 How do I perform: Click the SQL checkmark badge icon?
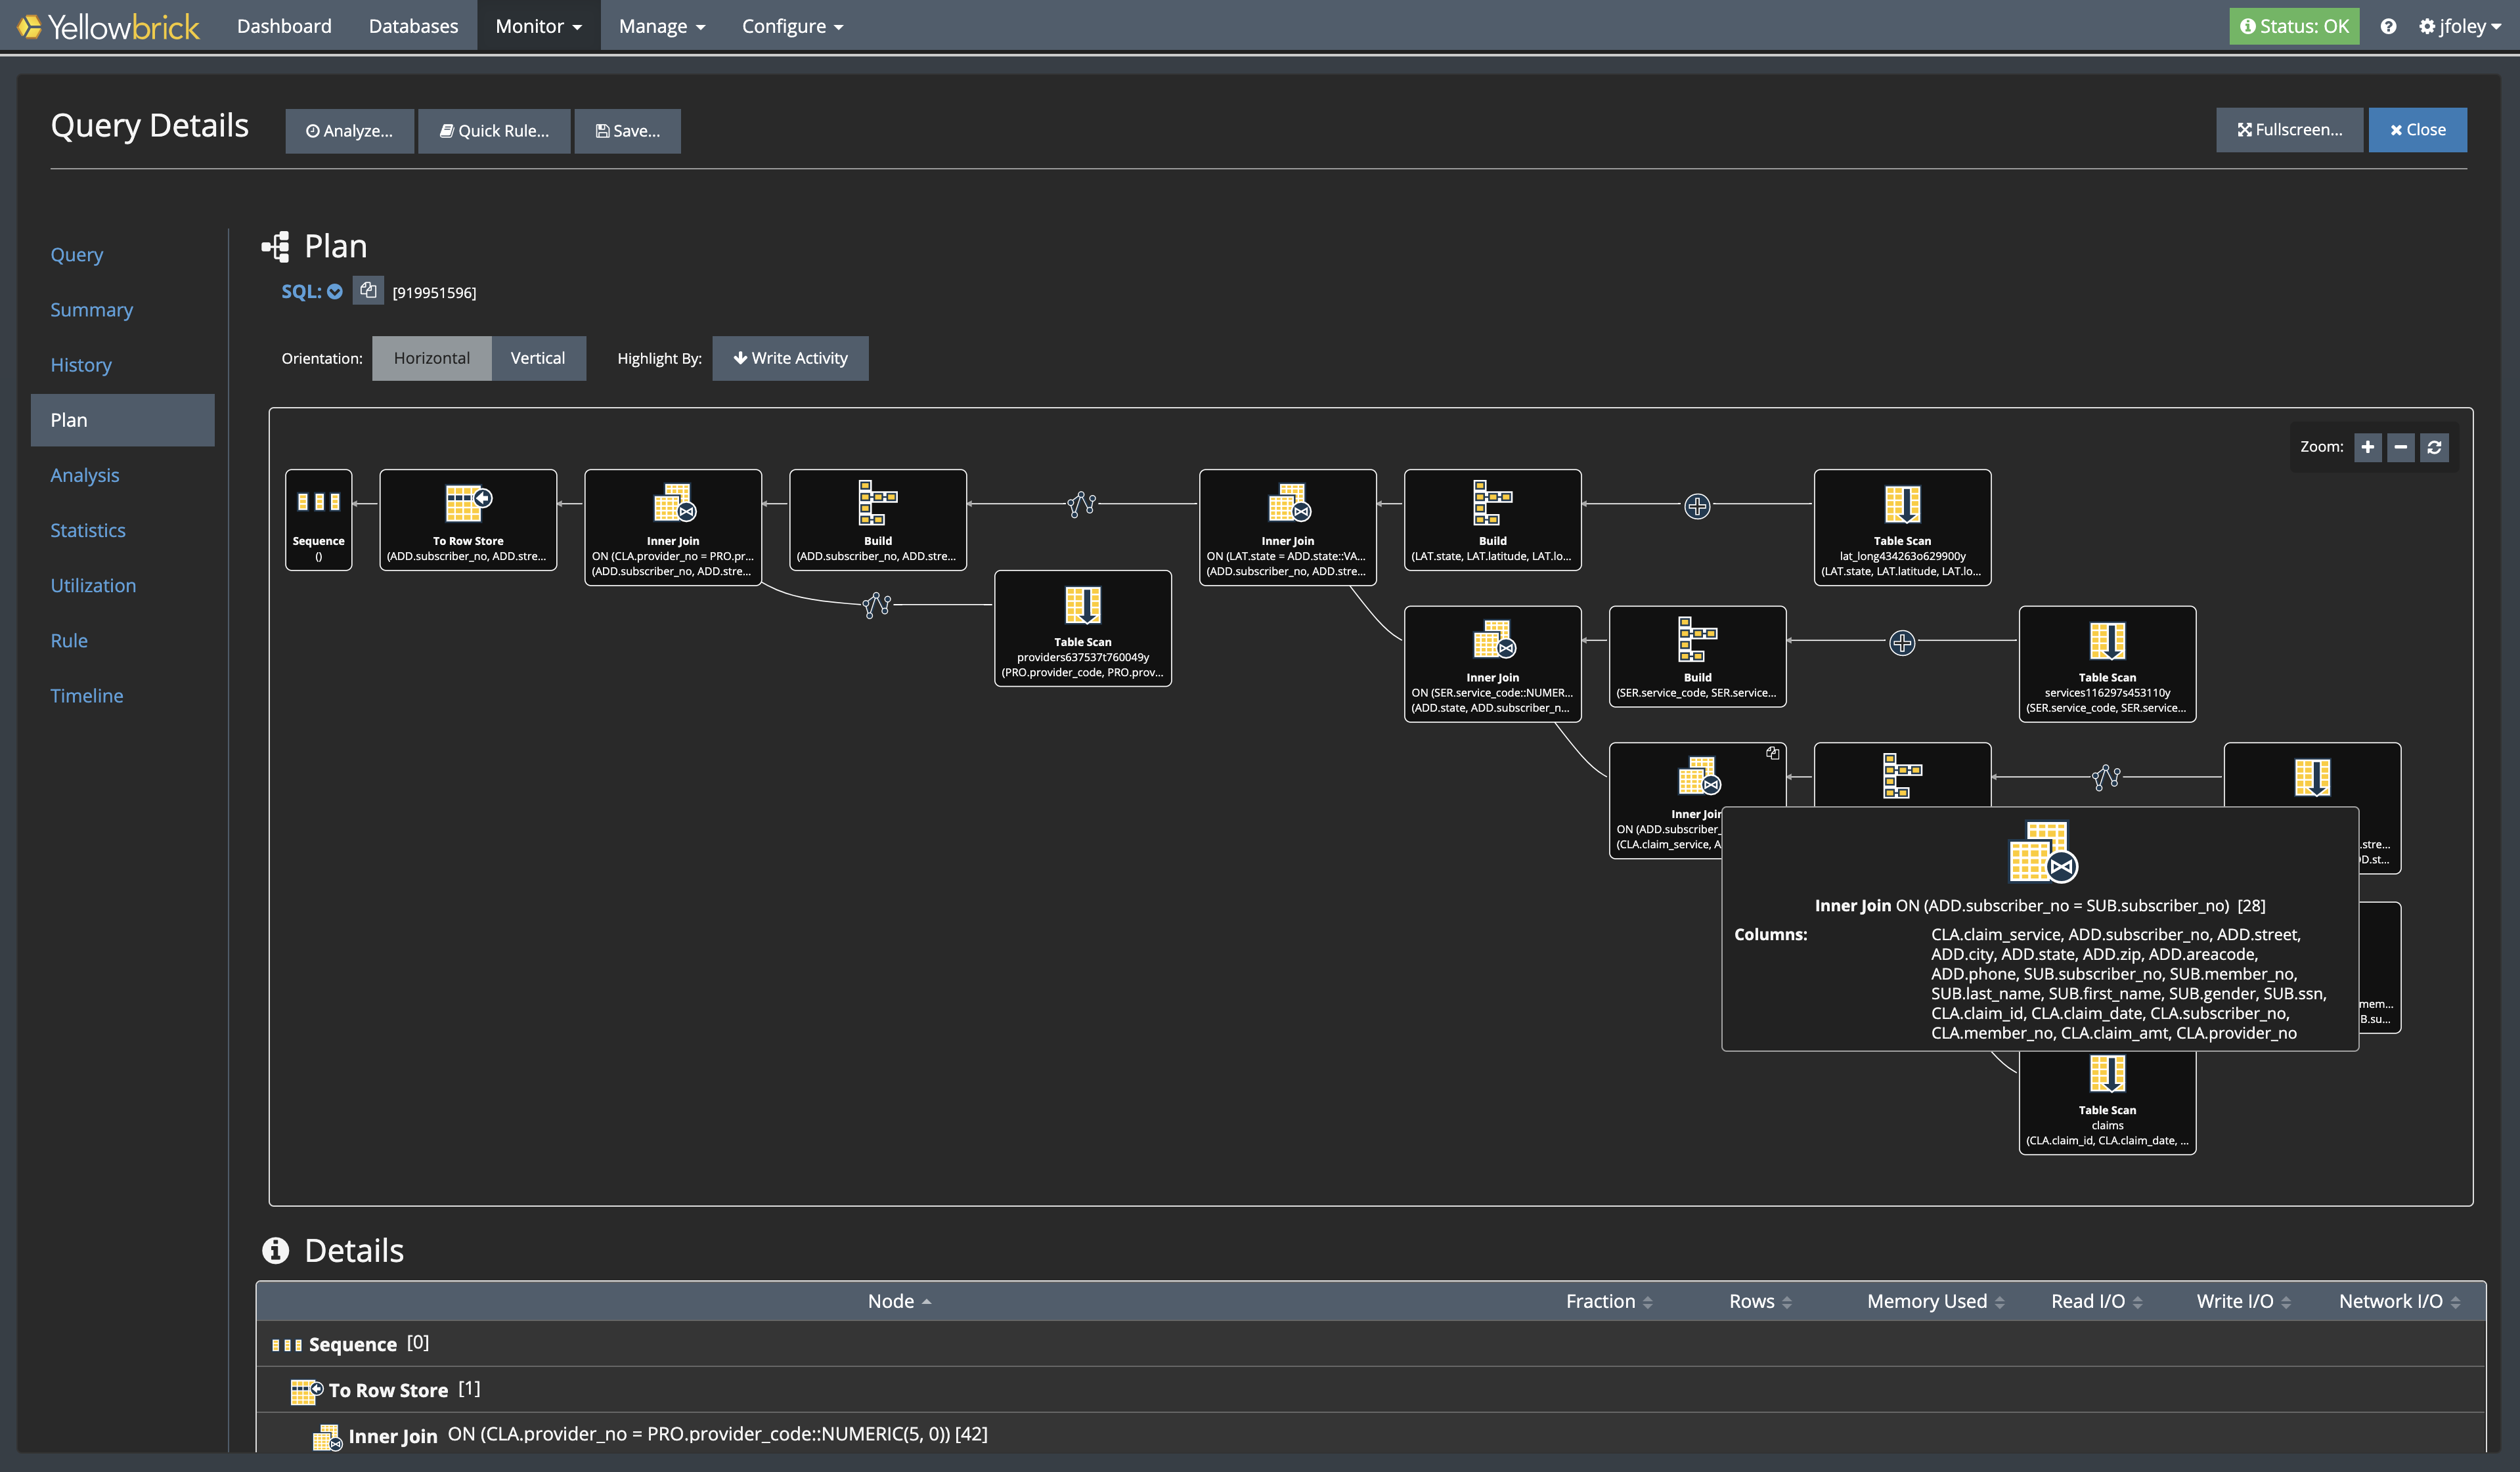(x=335, y=292)
